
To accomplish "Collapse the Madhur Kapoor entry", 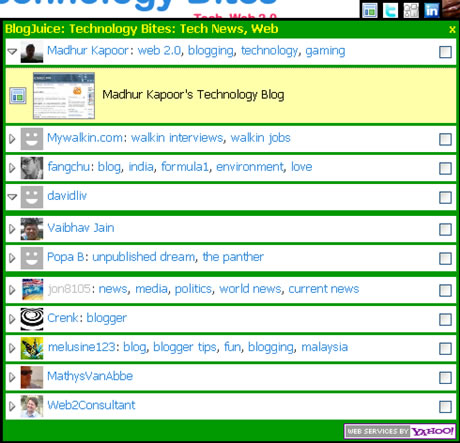I will coord(12,52).
